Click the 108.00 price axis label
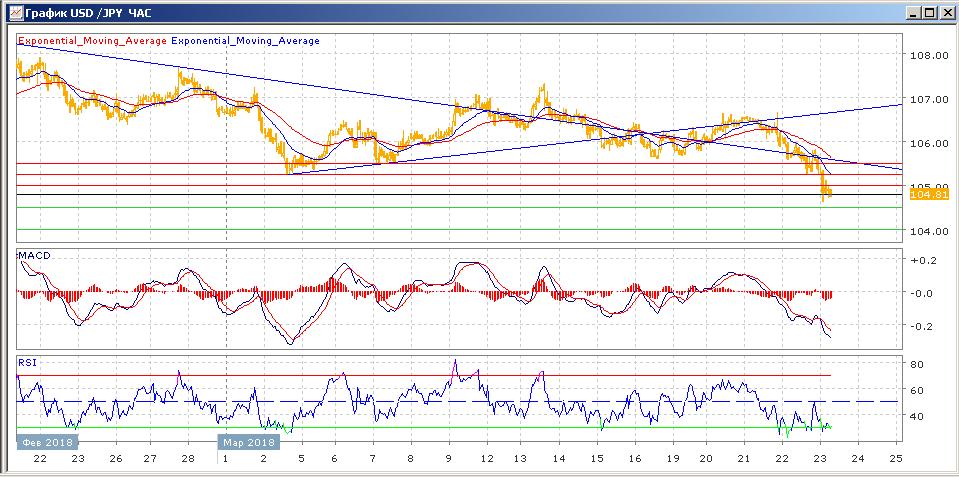This screenshot has width=959, height=477. pyautogui.click(x=927, y=56)
